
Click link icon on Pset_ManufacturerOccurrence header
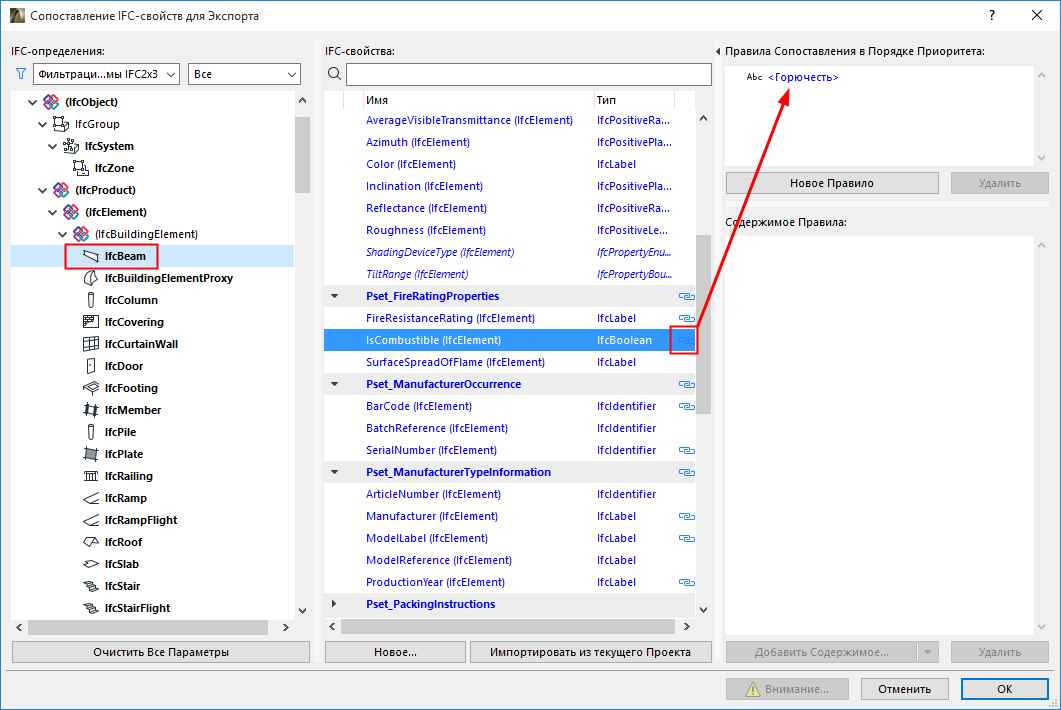(686, 384)
